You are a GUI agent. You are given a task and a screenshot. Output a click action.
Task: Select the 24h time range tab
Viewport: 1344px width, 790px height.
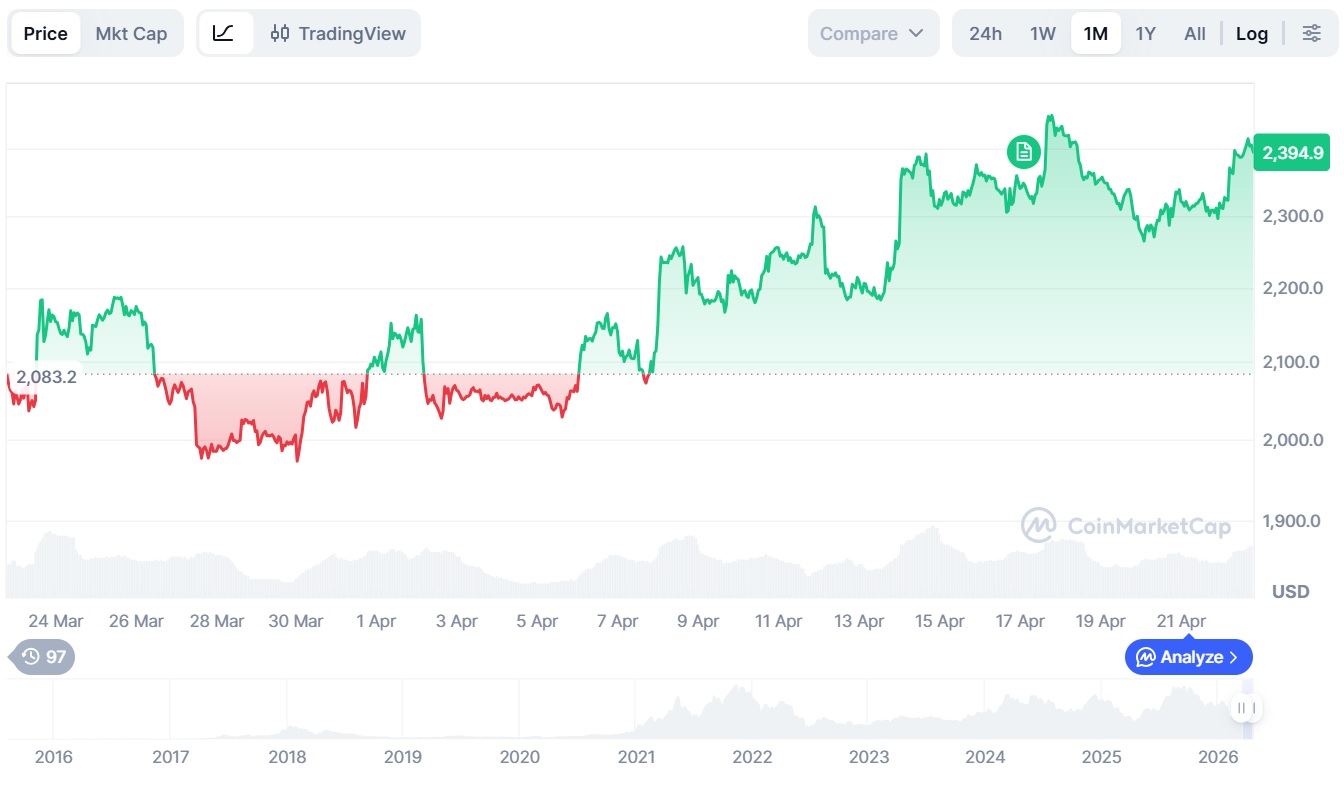pyautogui.click(x=985, y=33)
